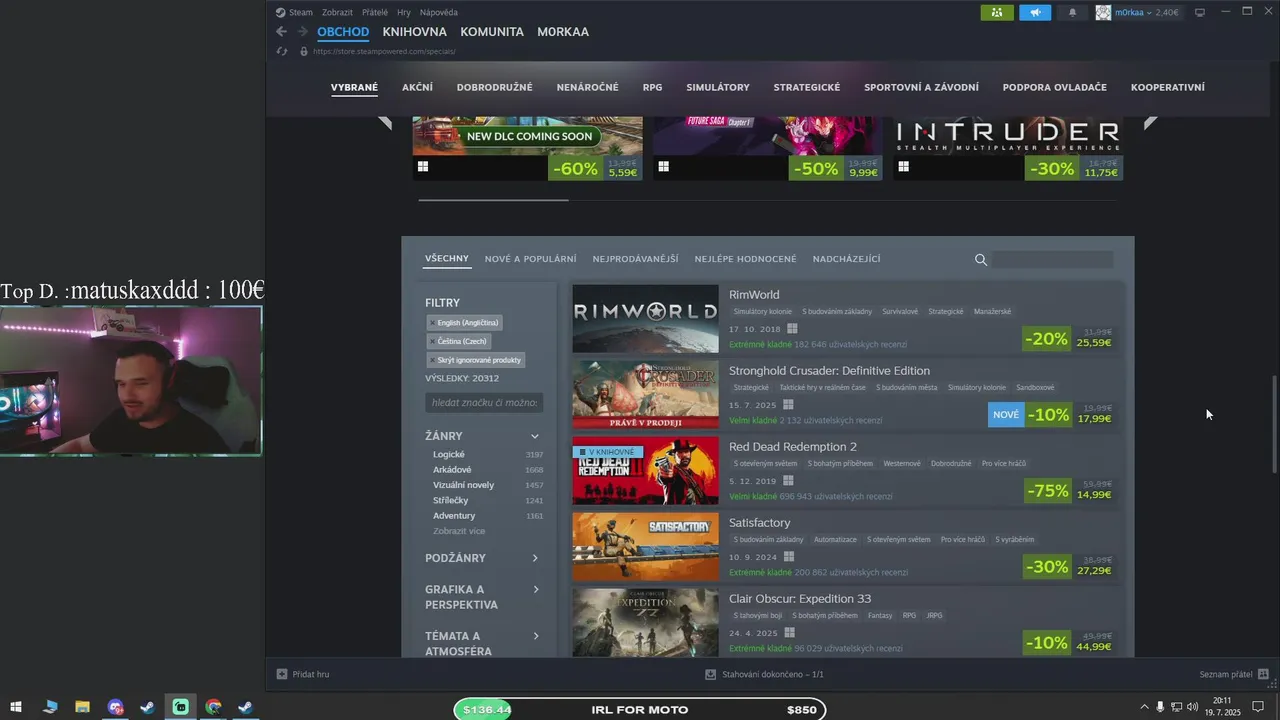The image size is (1280, 720).
Task: Click the m0rkaa profile avatar
Action: click(x=1103, y=12)
